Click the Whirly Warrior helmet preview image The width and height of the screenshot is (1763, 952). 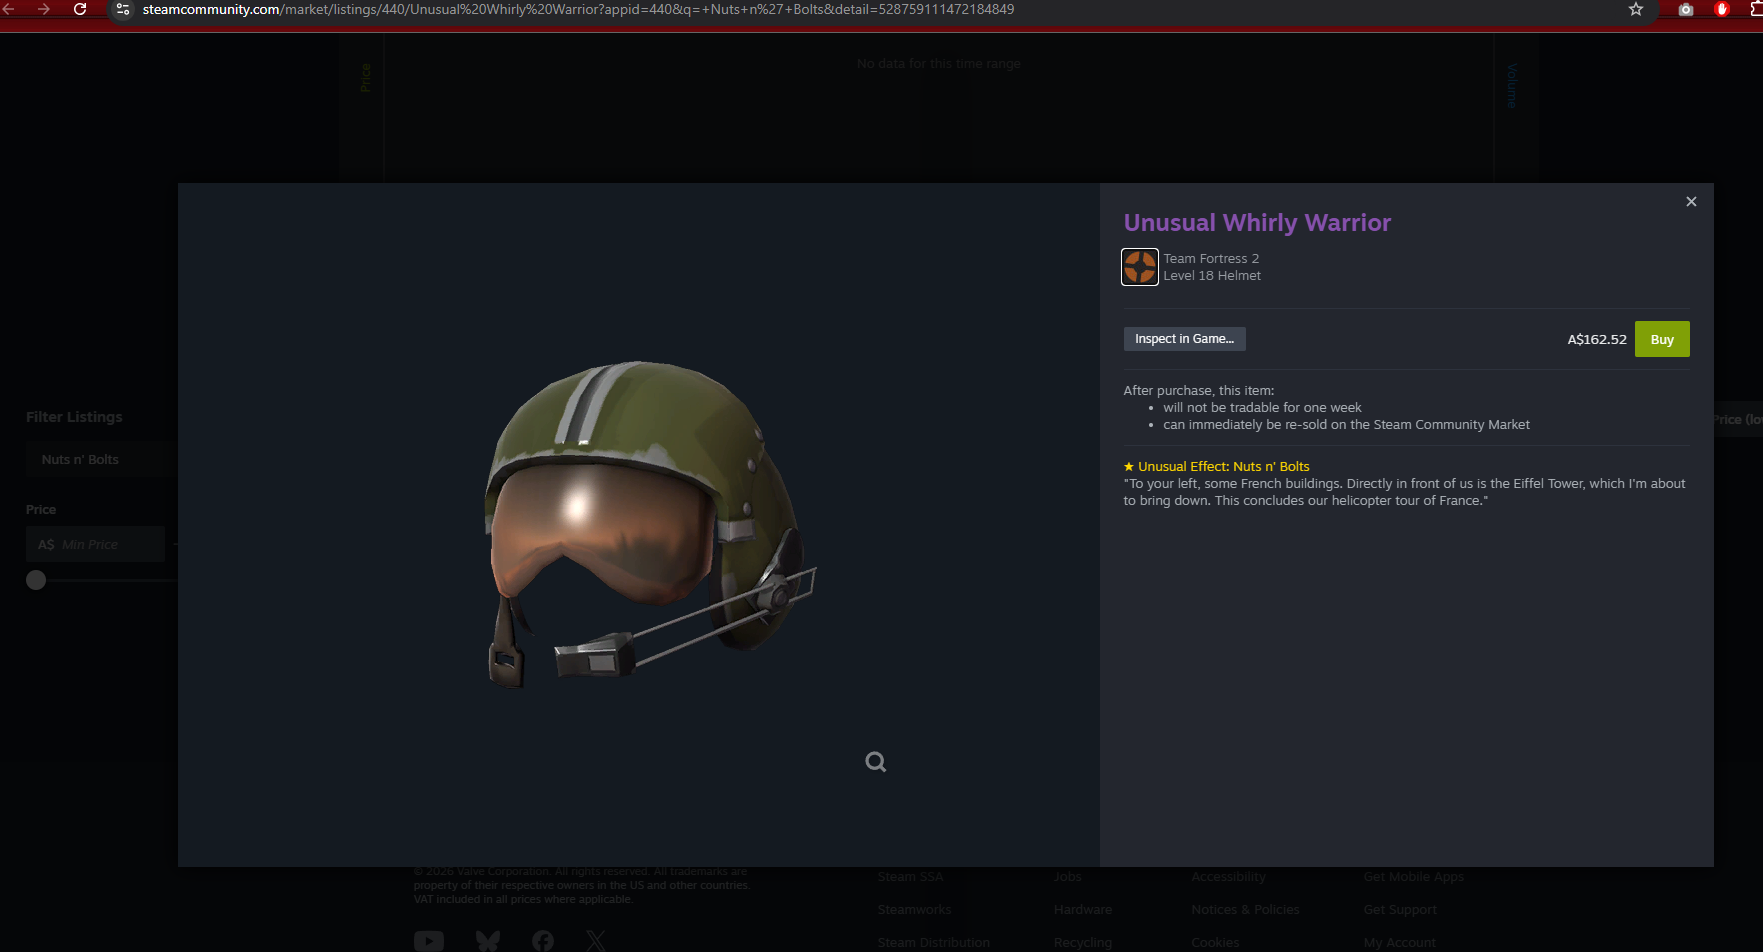tap(651, 524)
